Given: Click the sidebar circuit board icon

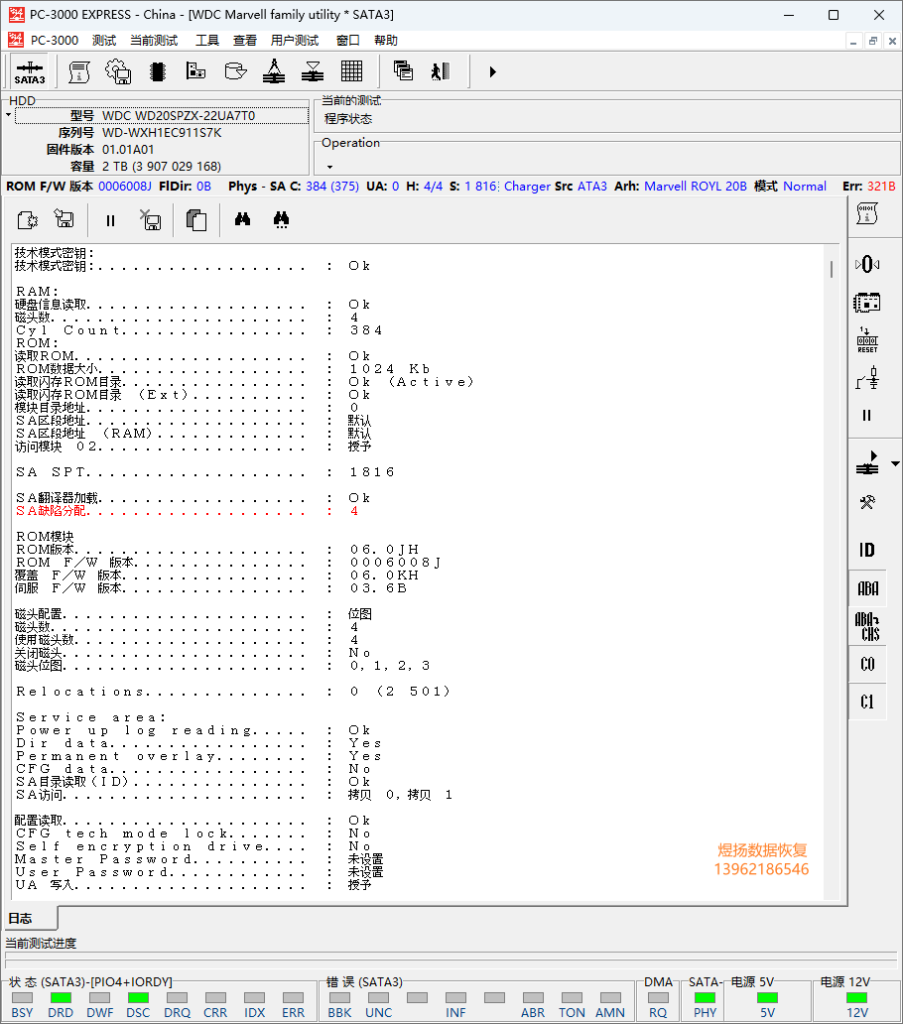Looking at the screenshot, I should click(867, 302).
